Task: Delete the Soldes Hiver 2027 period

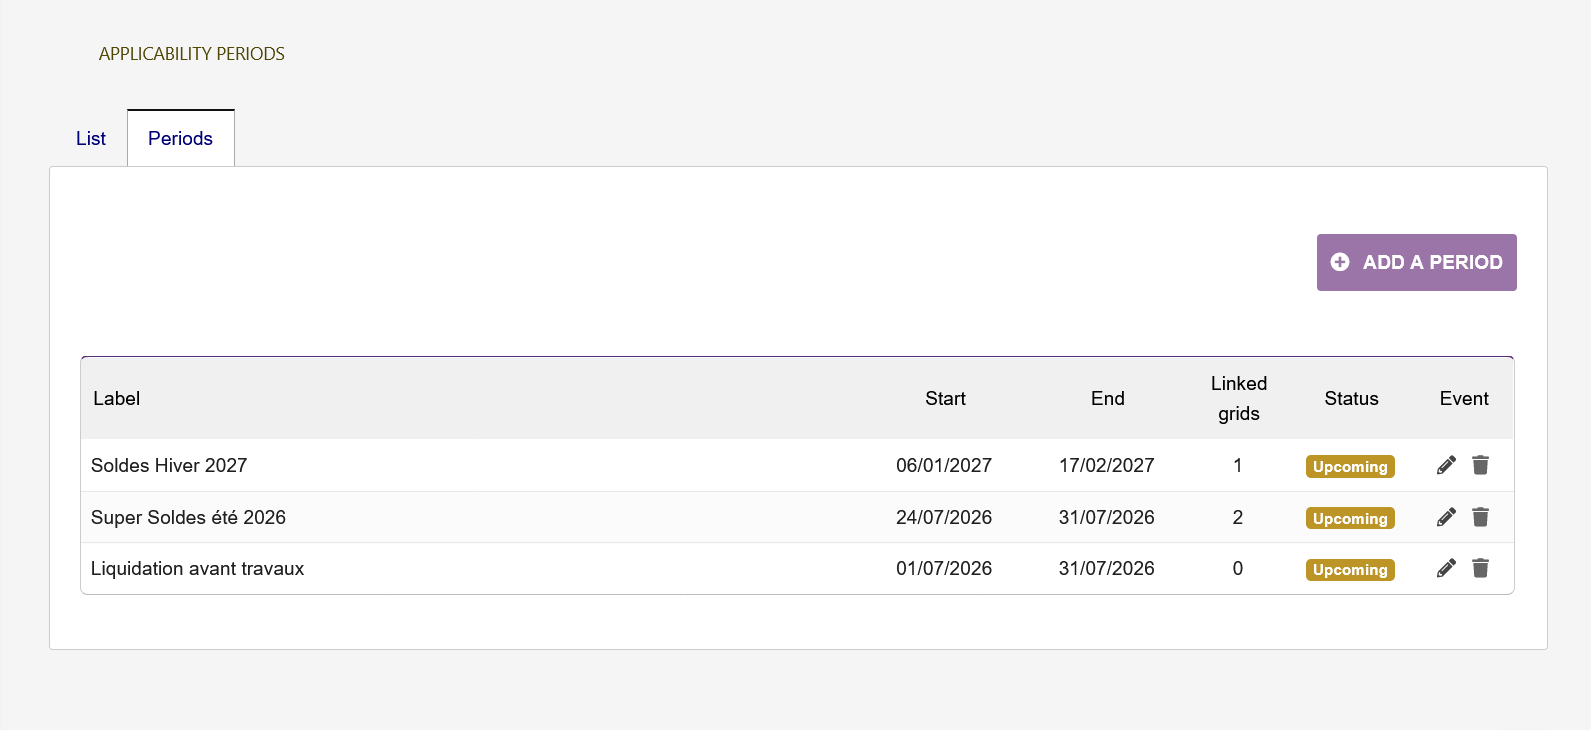Action: (x=1481, y=465)
